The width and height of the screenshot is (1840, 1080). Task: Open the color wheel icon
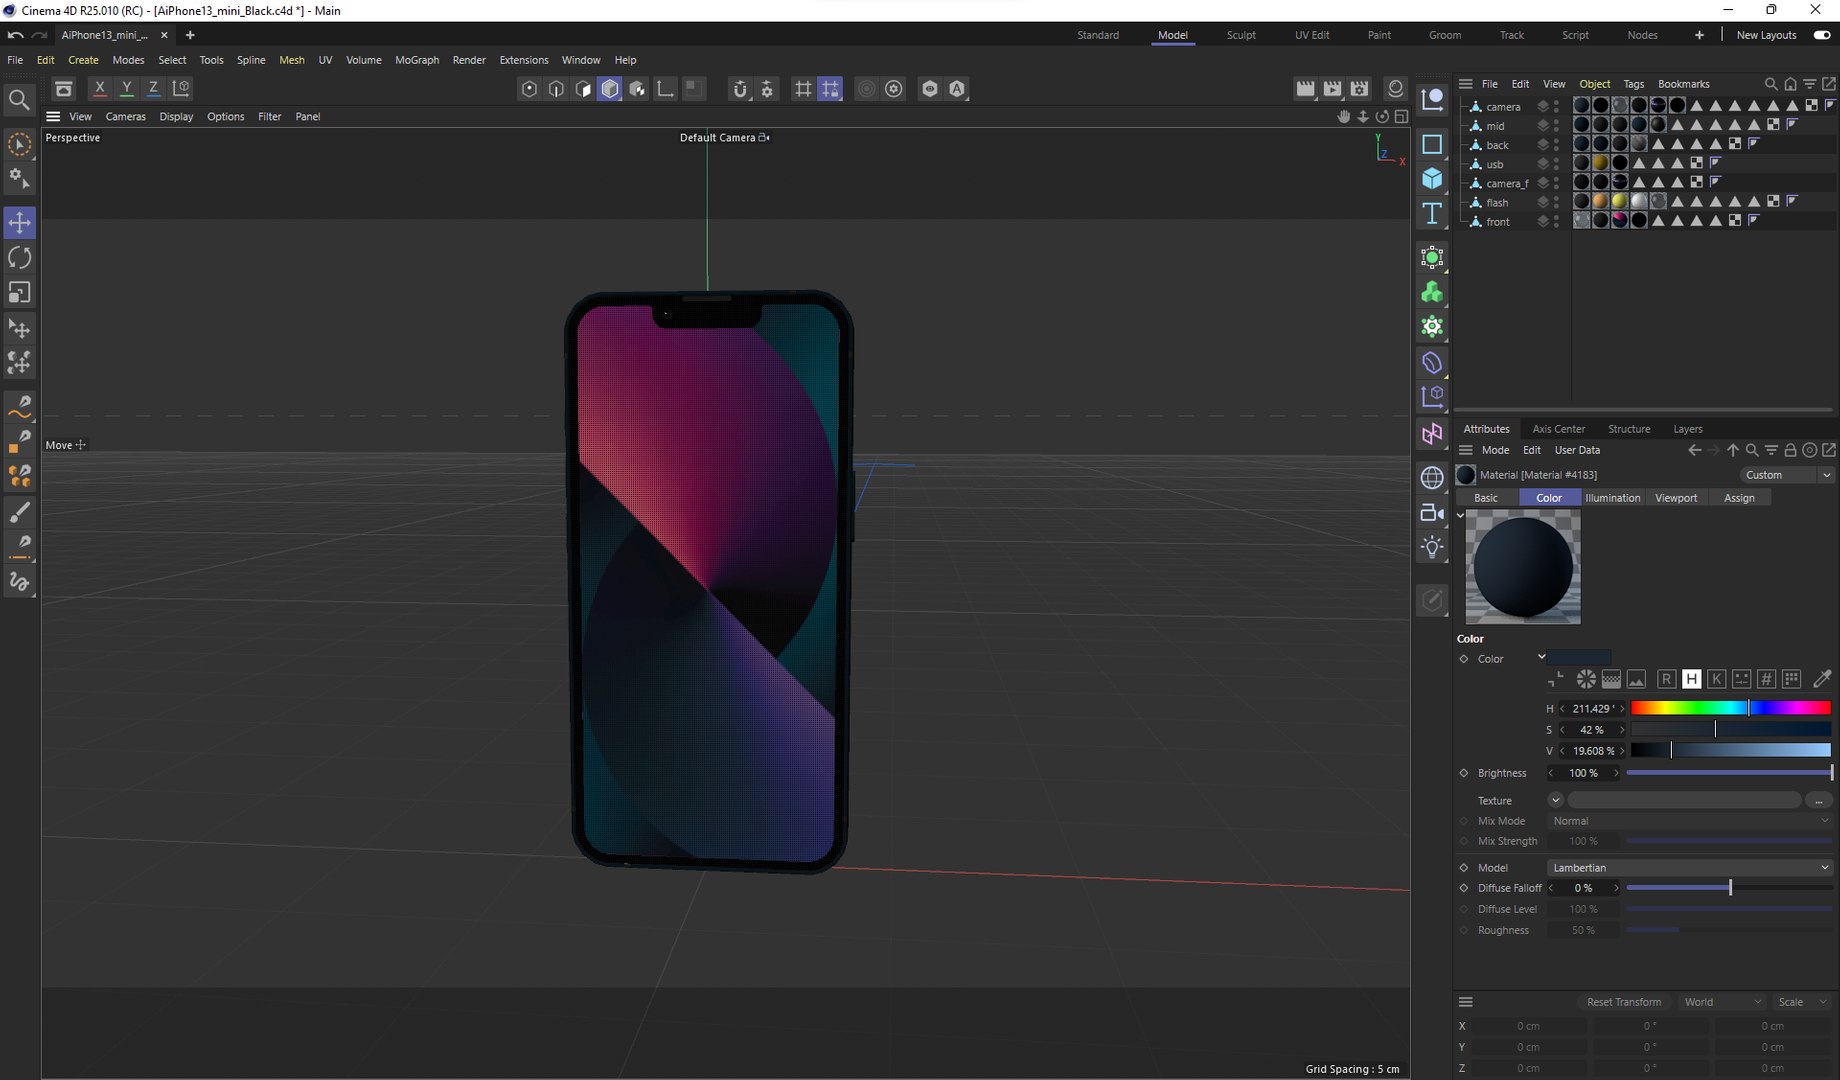point(1586,679)
